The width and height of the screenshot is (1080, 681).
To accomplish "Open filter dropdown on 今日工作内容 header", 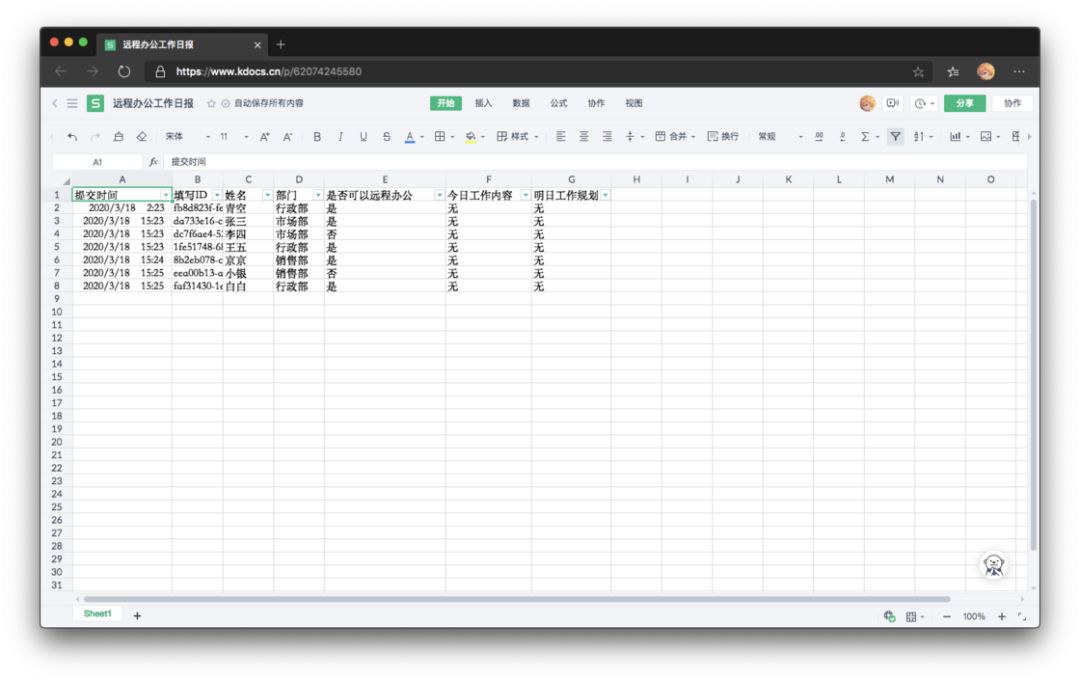I will pyautogui.click(x=525, y=196).
